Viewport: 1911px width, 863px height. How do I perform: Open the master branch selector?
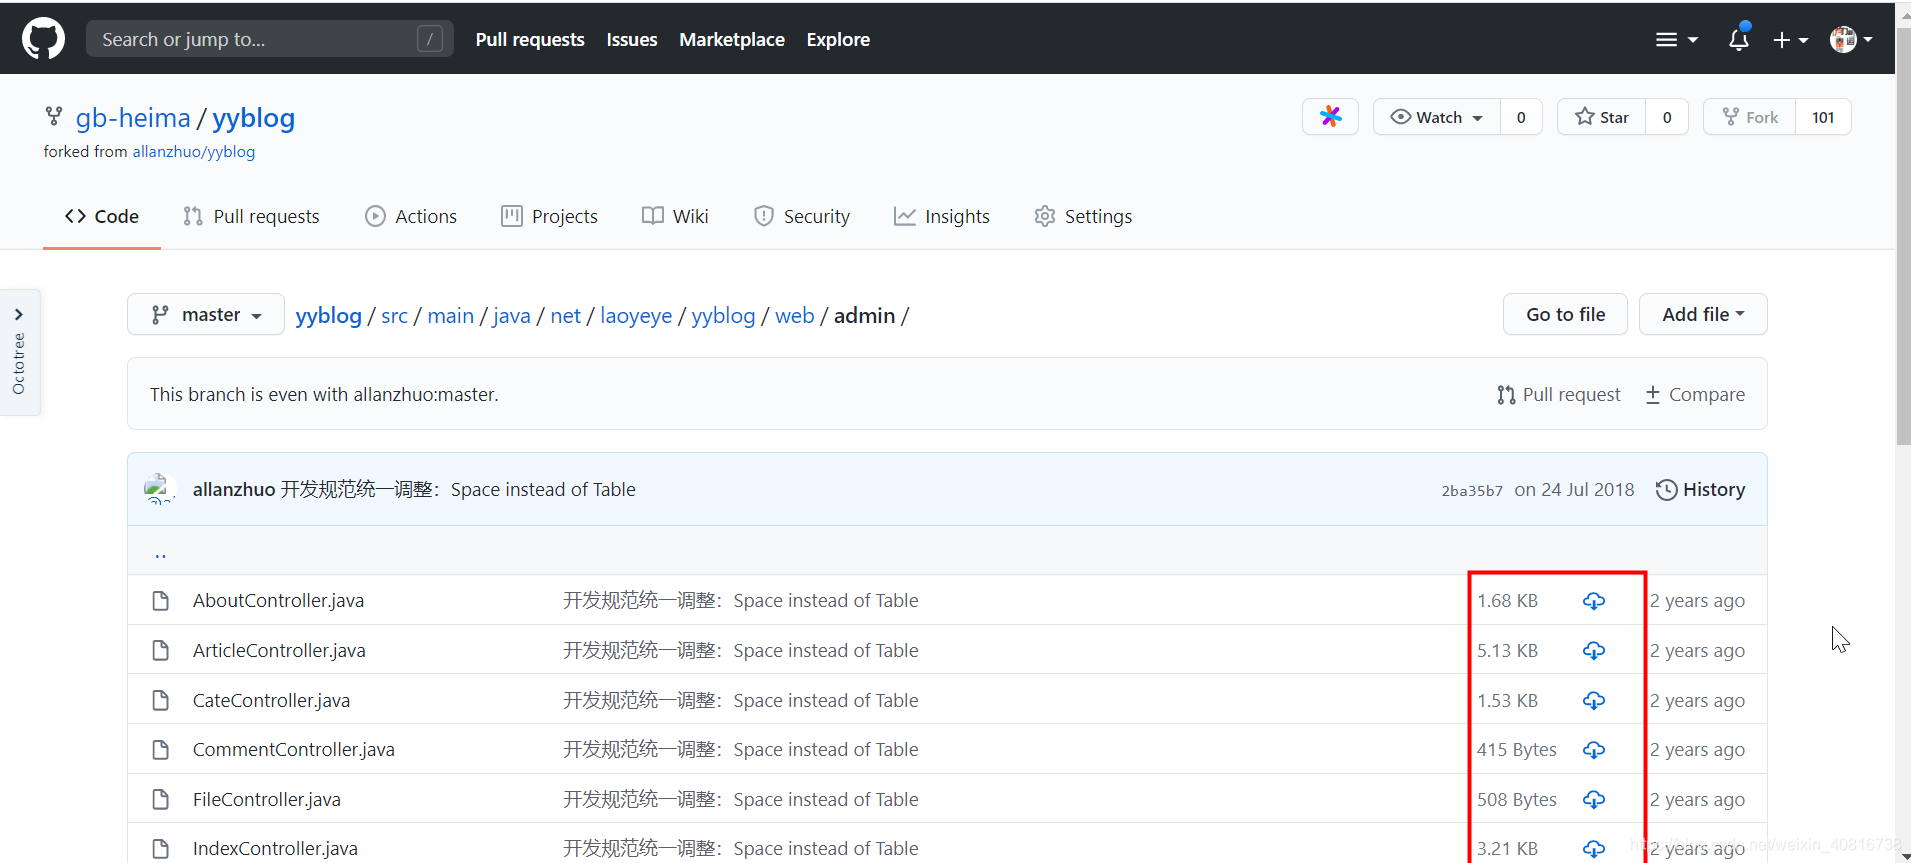pyautogui.click(x=206, y=315)
